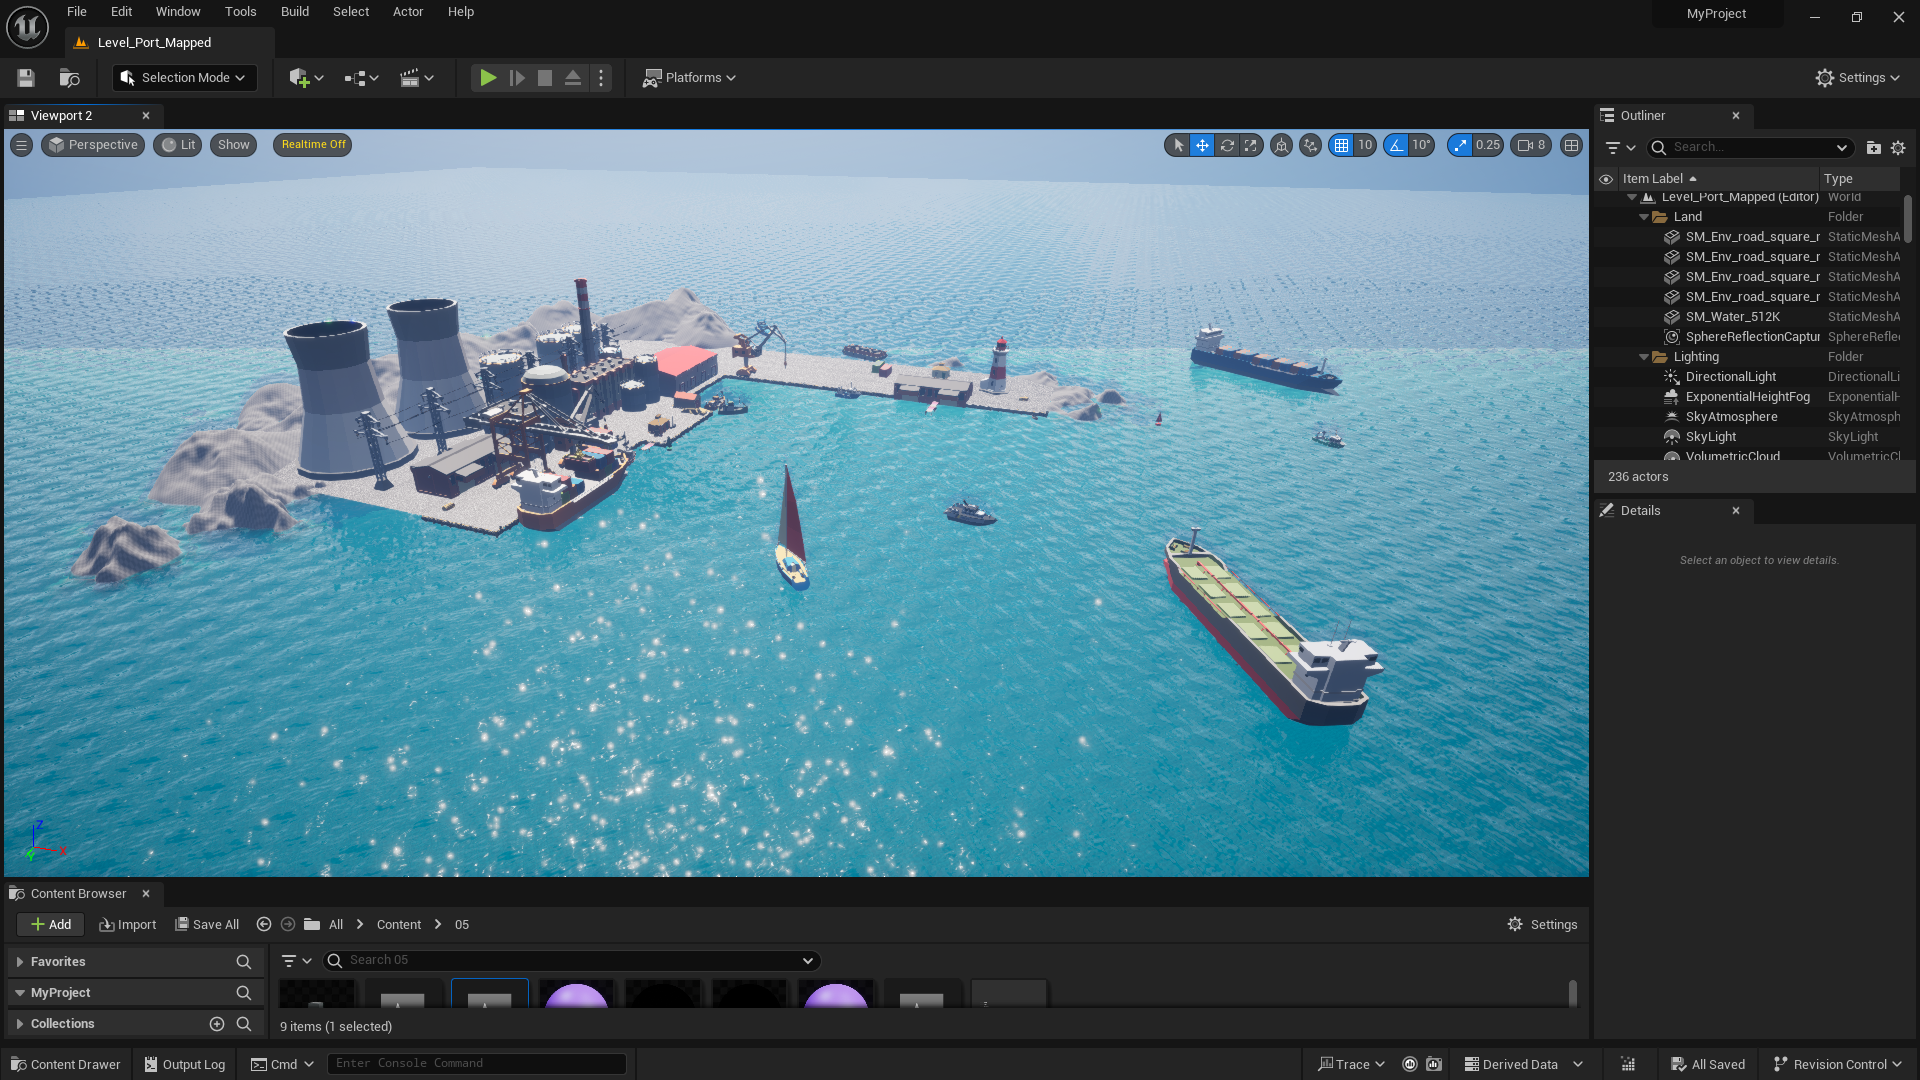Open the Save Current Level icon
Screen dimensions: 1920x1080
click(x=24, y=77)
